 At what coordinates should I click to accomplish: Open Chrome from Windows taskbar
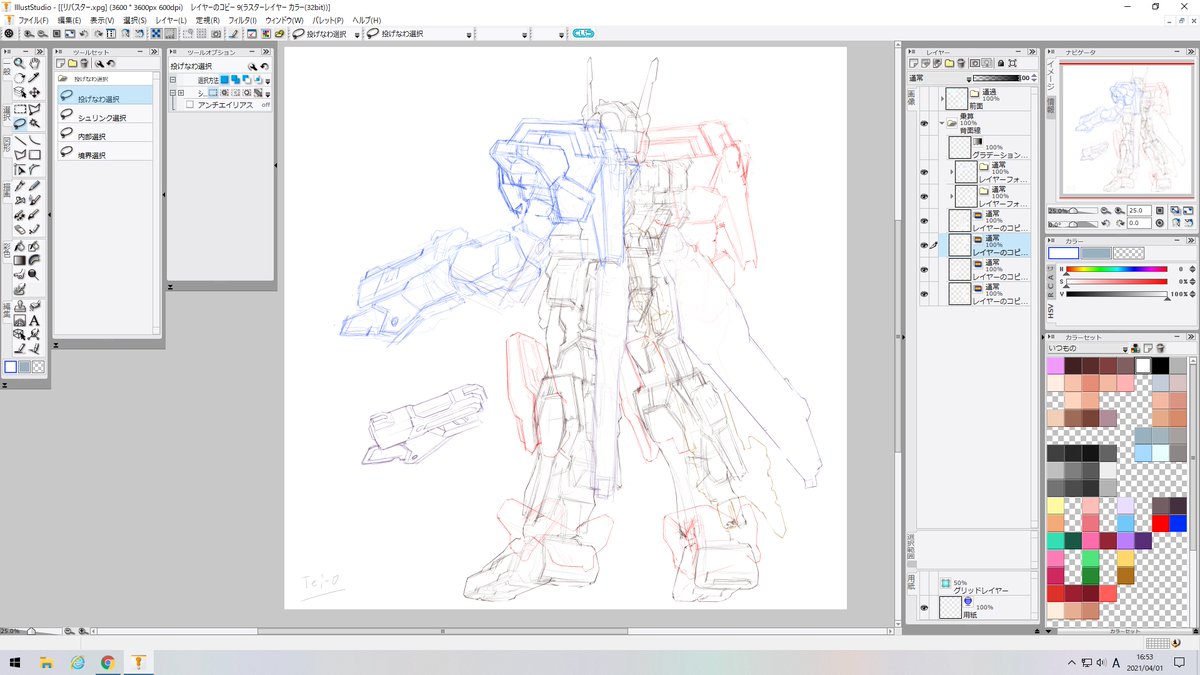(107, 662)
